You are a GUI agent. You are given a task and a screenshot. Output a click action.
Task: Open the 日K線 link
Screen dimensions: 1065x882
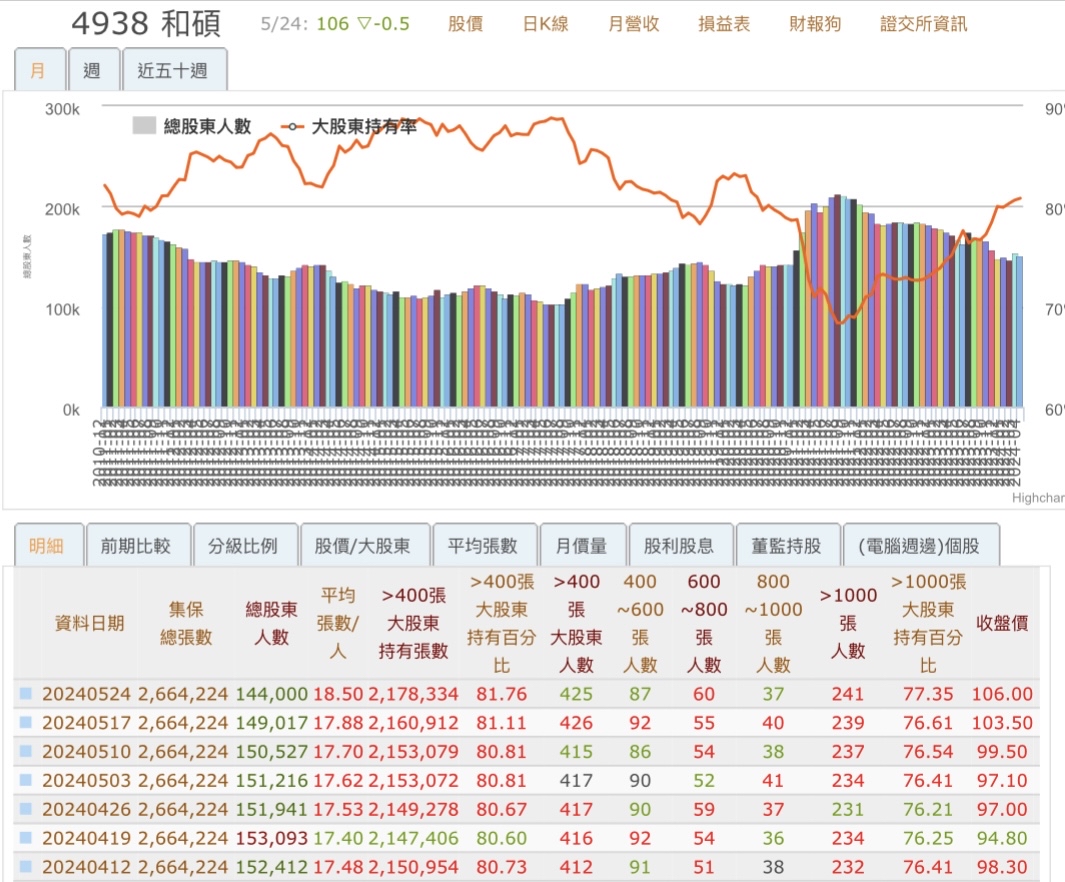(545, 24)
